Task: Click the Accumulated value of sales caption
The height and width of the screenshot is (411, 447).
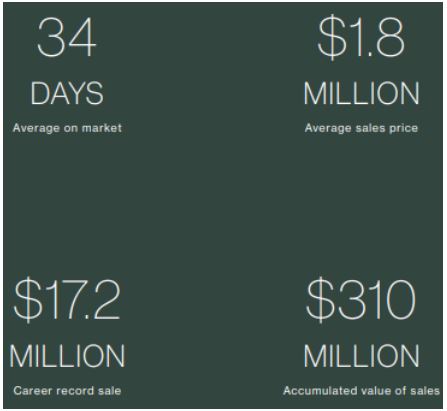Action: click(361, 391)
